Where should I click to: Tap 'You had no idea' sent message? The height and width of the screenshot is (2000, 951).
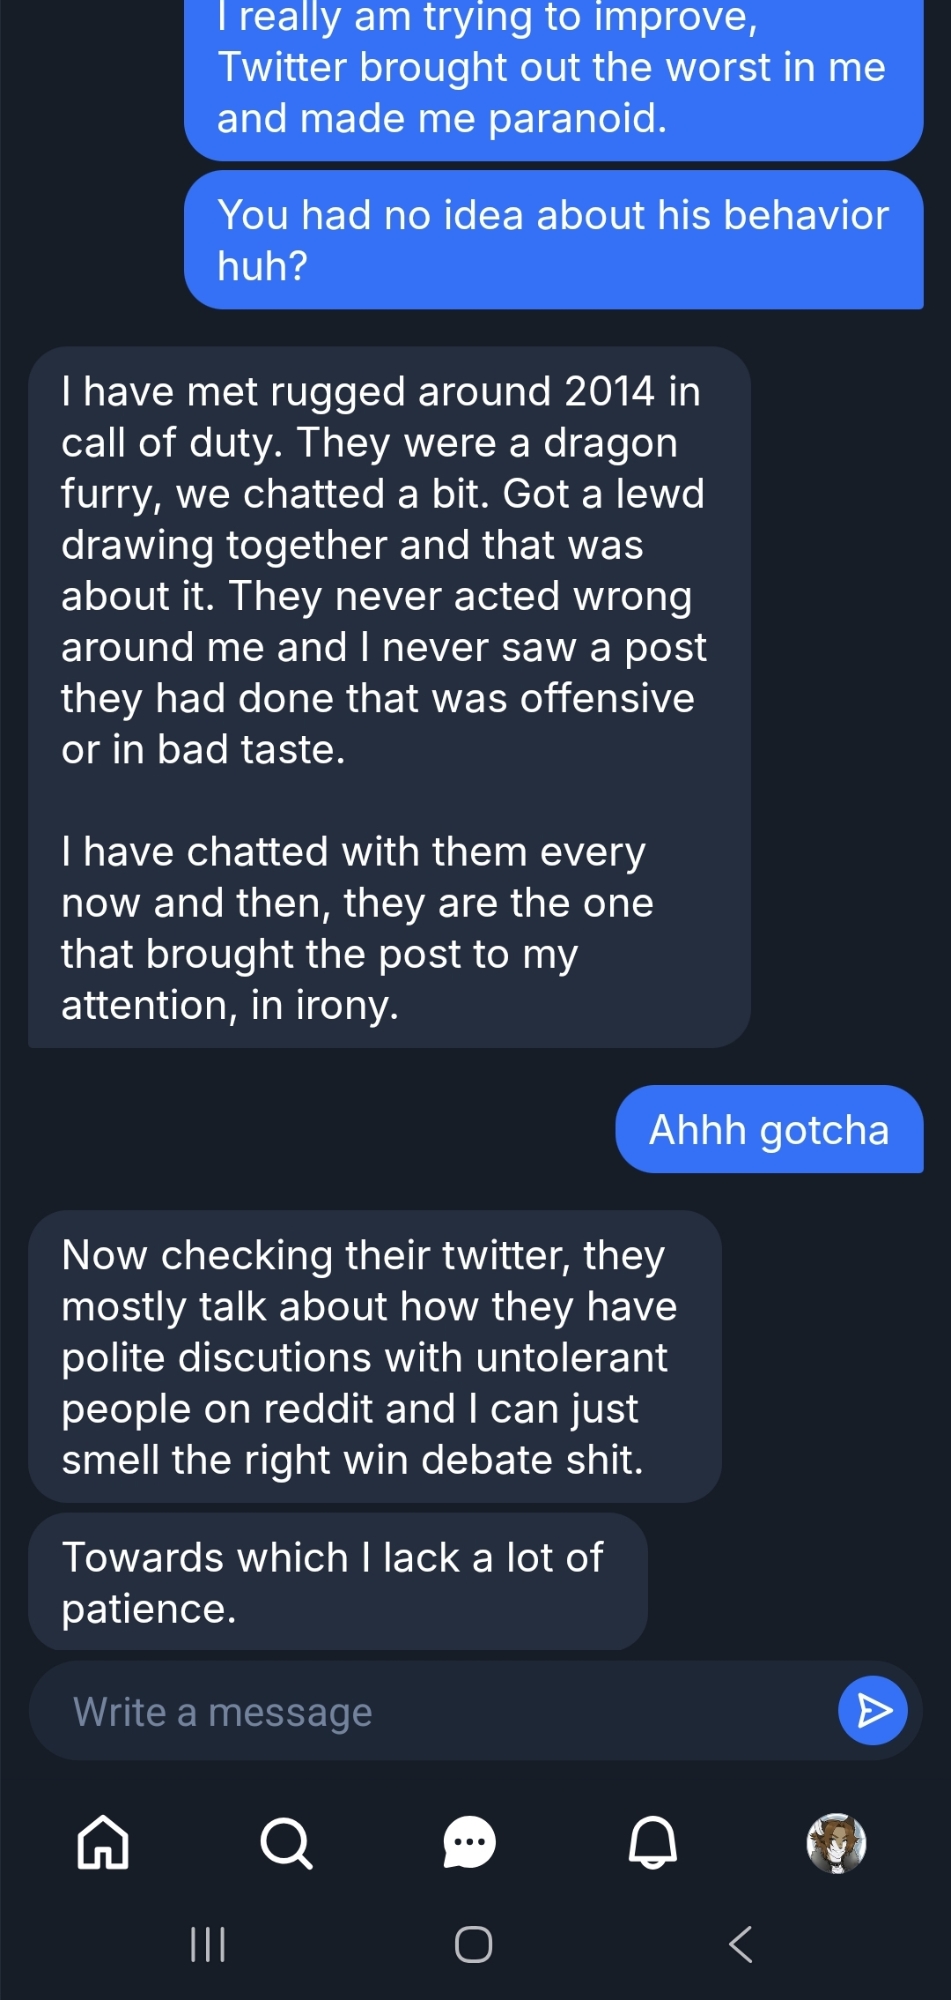point(552,240)
